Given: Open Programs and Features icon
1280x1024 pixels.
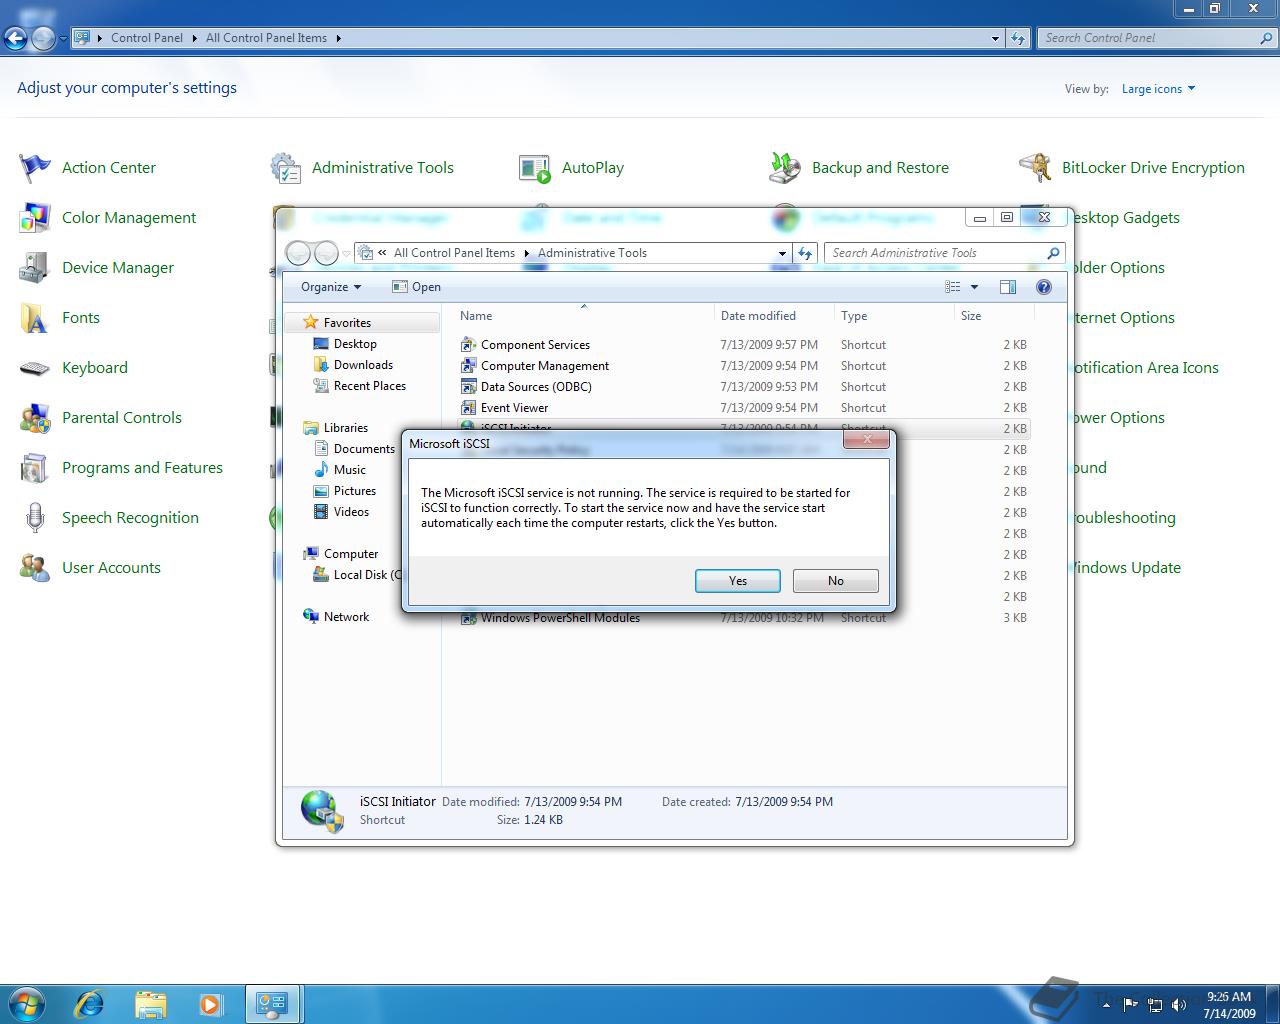Looking at the screenshot, I should (x=35, y=467).
